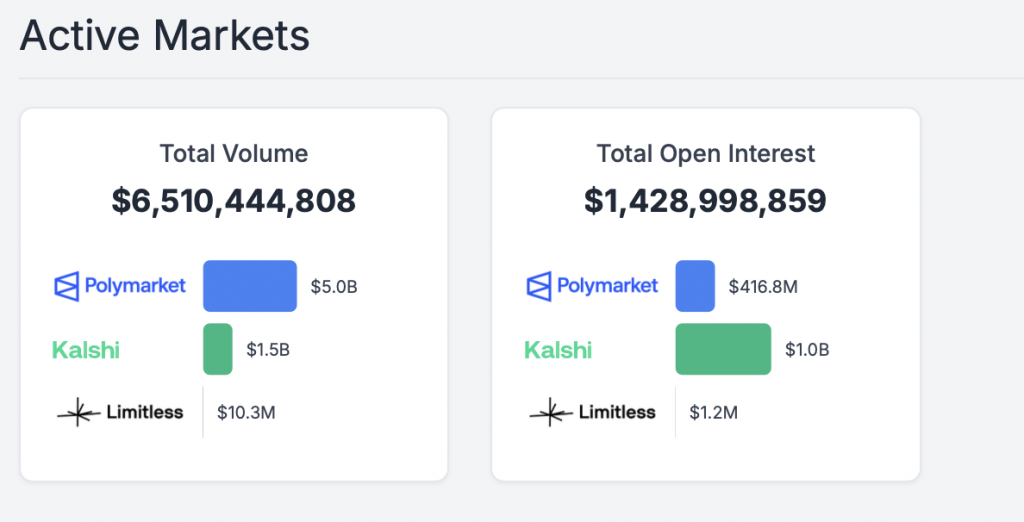Click the $1.2M Limitless open interest label
The height and width of the screenshot is (522, 1024).
click(713, 412)
